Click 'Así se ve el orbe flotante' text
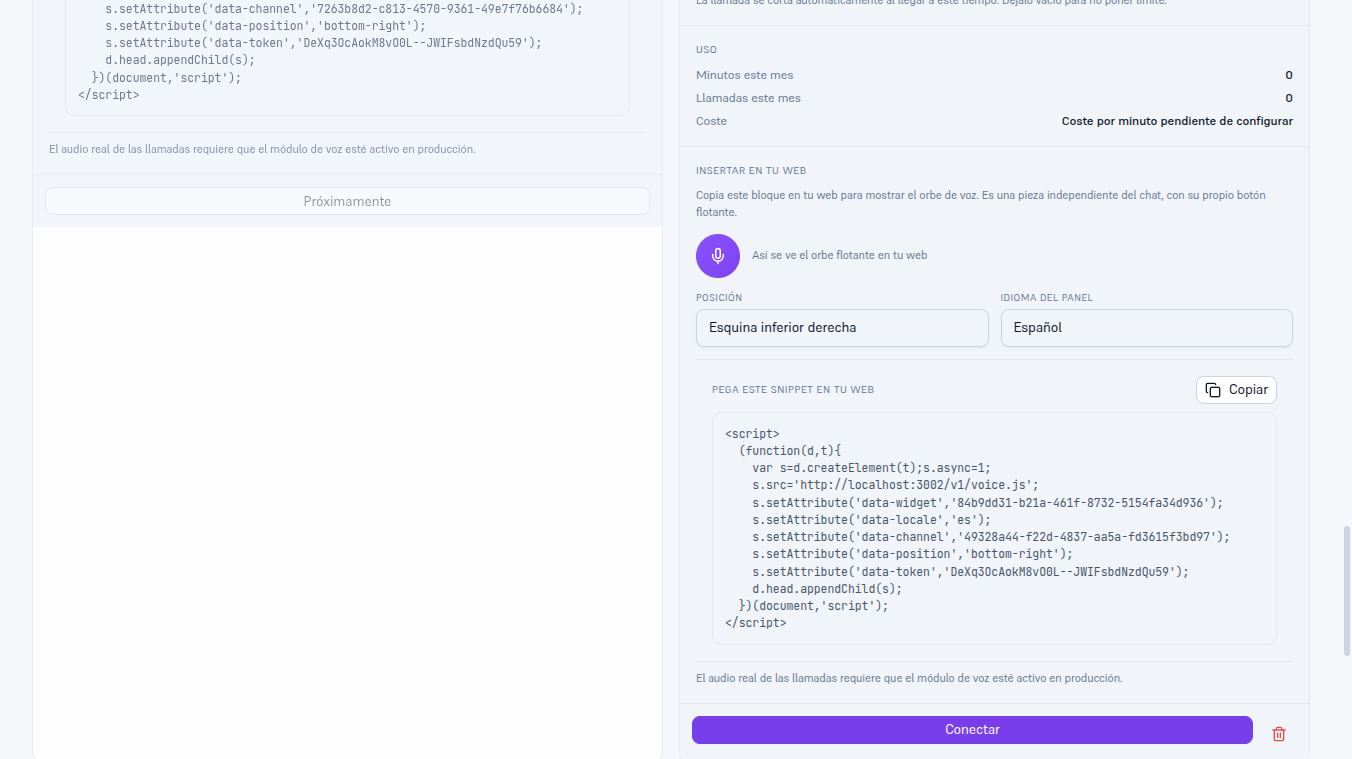 (x=839, y=255)
